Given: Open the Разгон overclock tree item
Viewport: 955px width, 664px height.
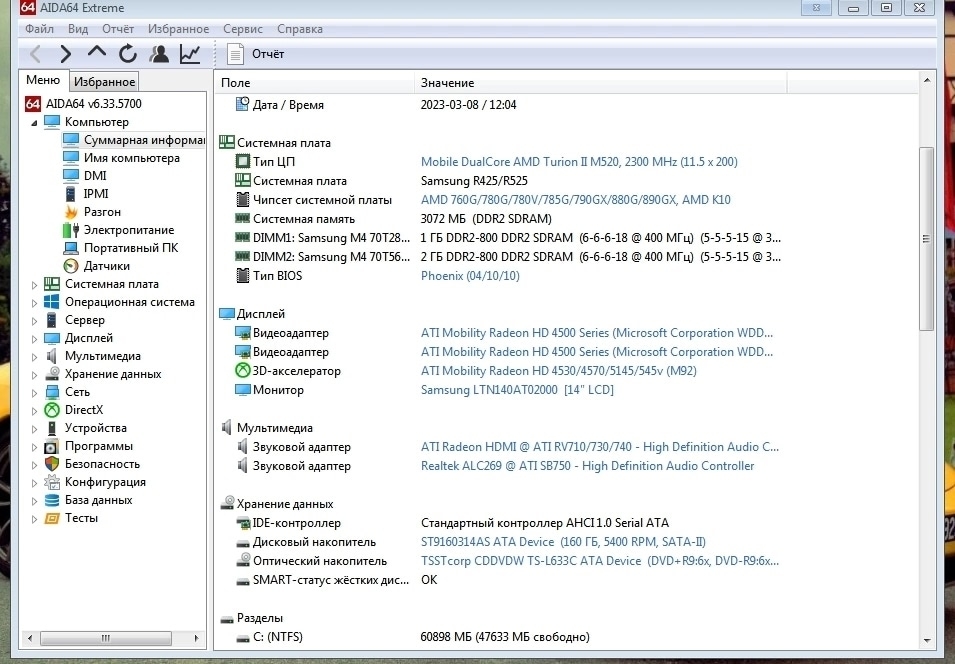Looking at the screenshot, I should (102, 212).
